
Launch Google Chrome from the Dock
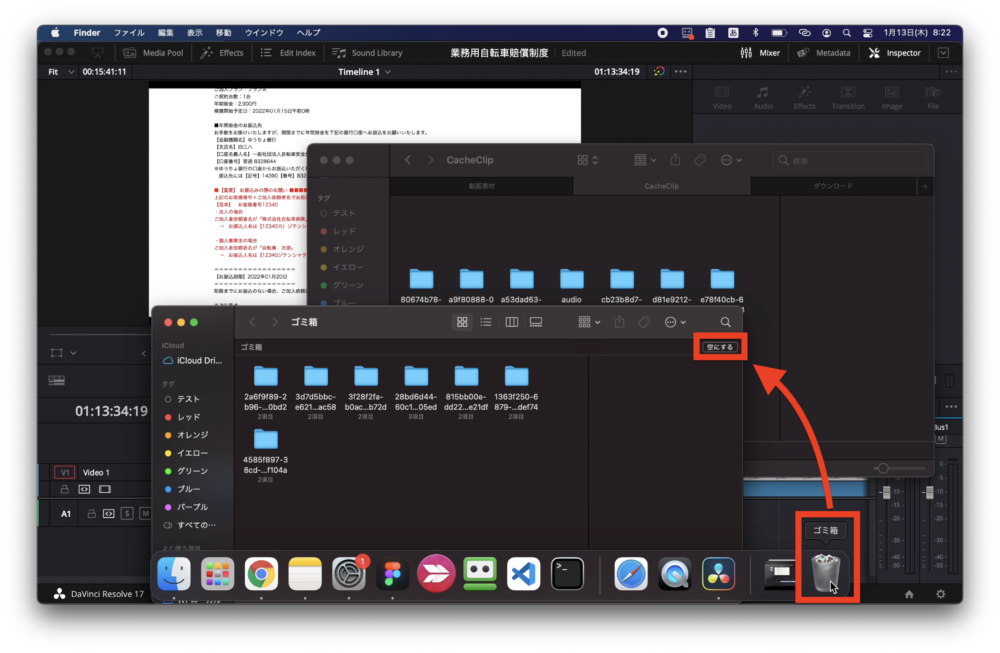point(261,573)
